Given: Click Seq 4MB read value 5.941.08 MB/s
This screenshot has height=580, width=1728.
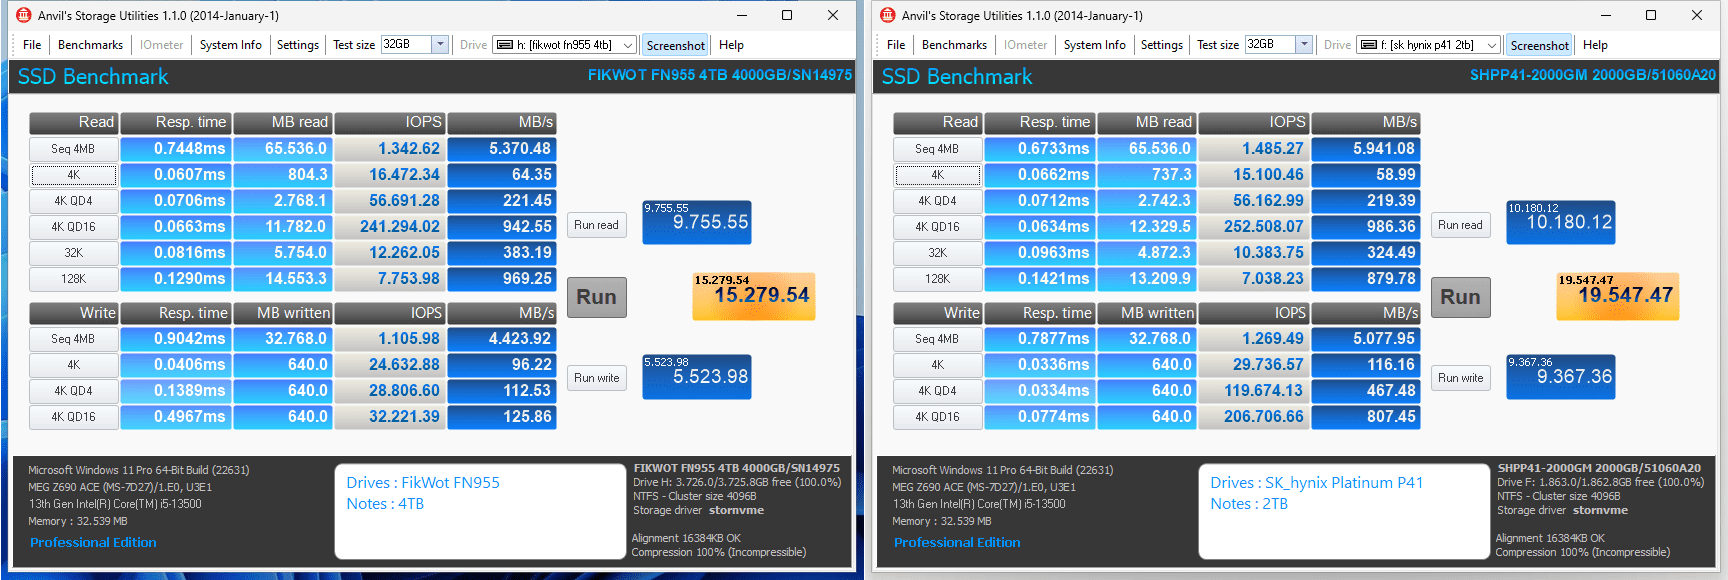Looking at the screenshot, I should point(1366,149).
